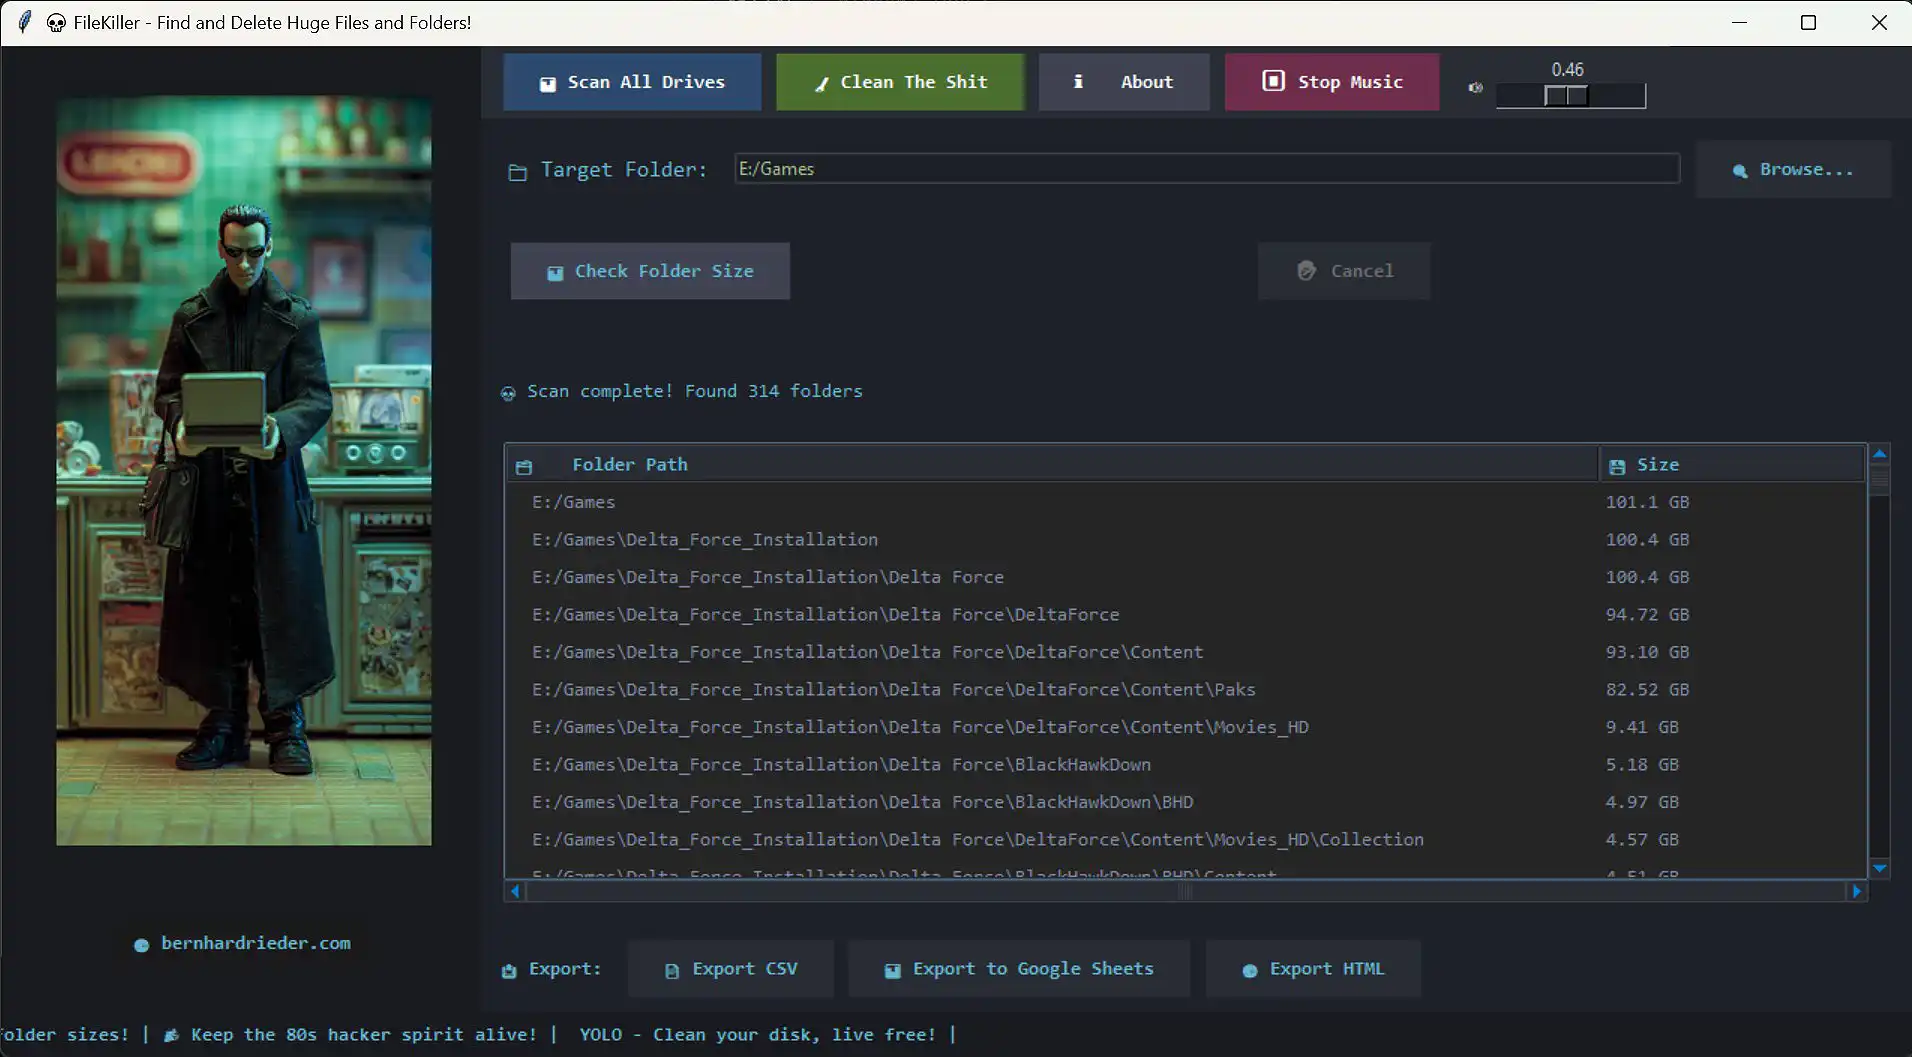Click the skull icon beside scan status
Image resolution: width=1912 pixels, height=1057 pixels.
click(x=508, y=393)
